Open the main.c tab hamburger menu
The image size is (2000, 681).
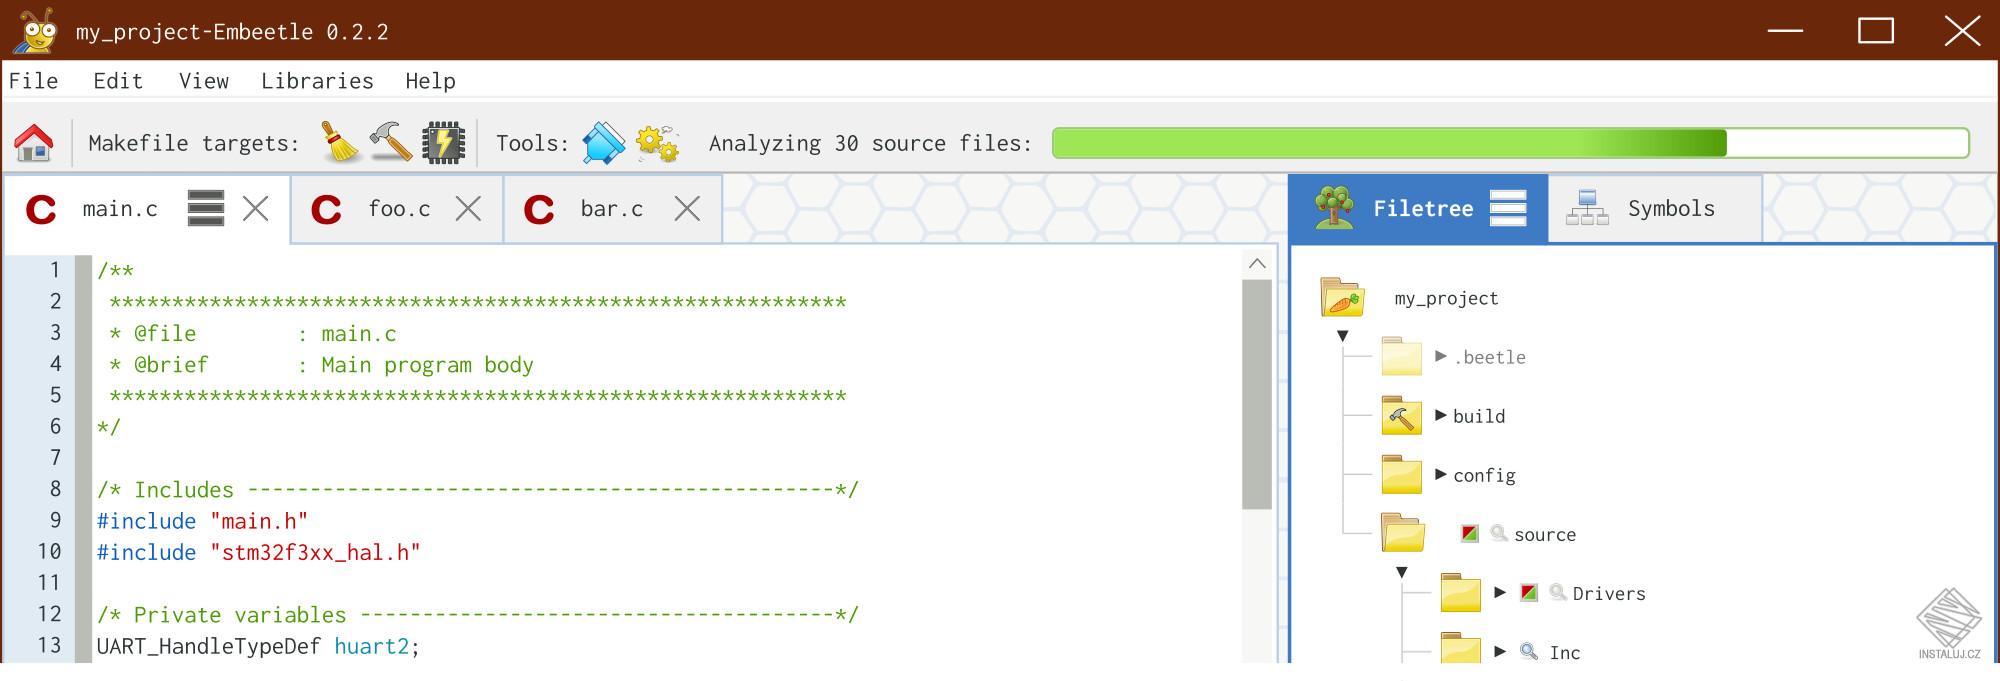pyautogui.click(x=206, y=208)
